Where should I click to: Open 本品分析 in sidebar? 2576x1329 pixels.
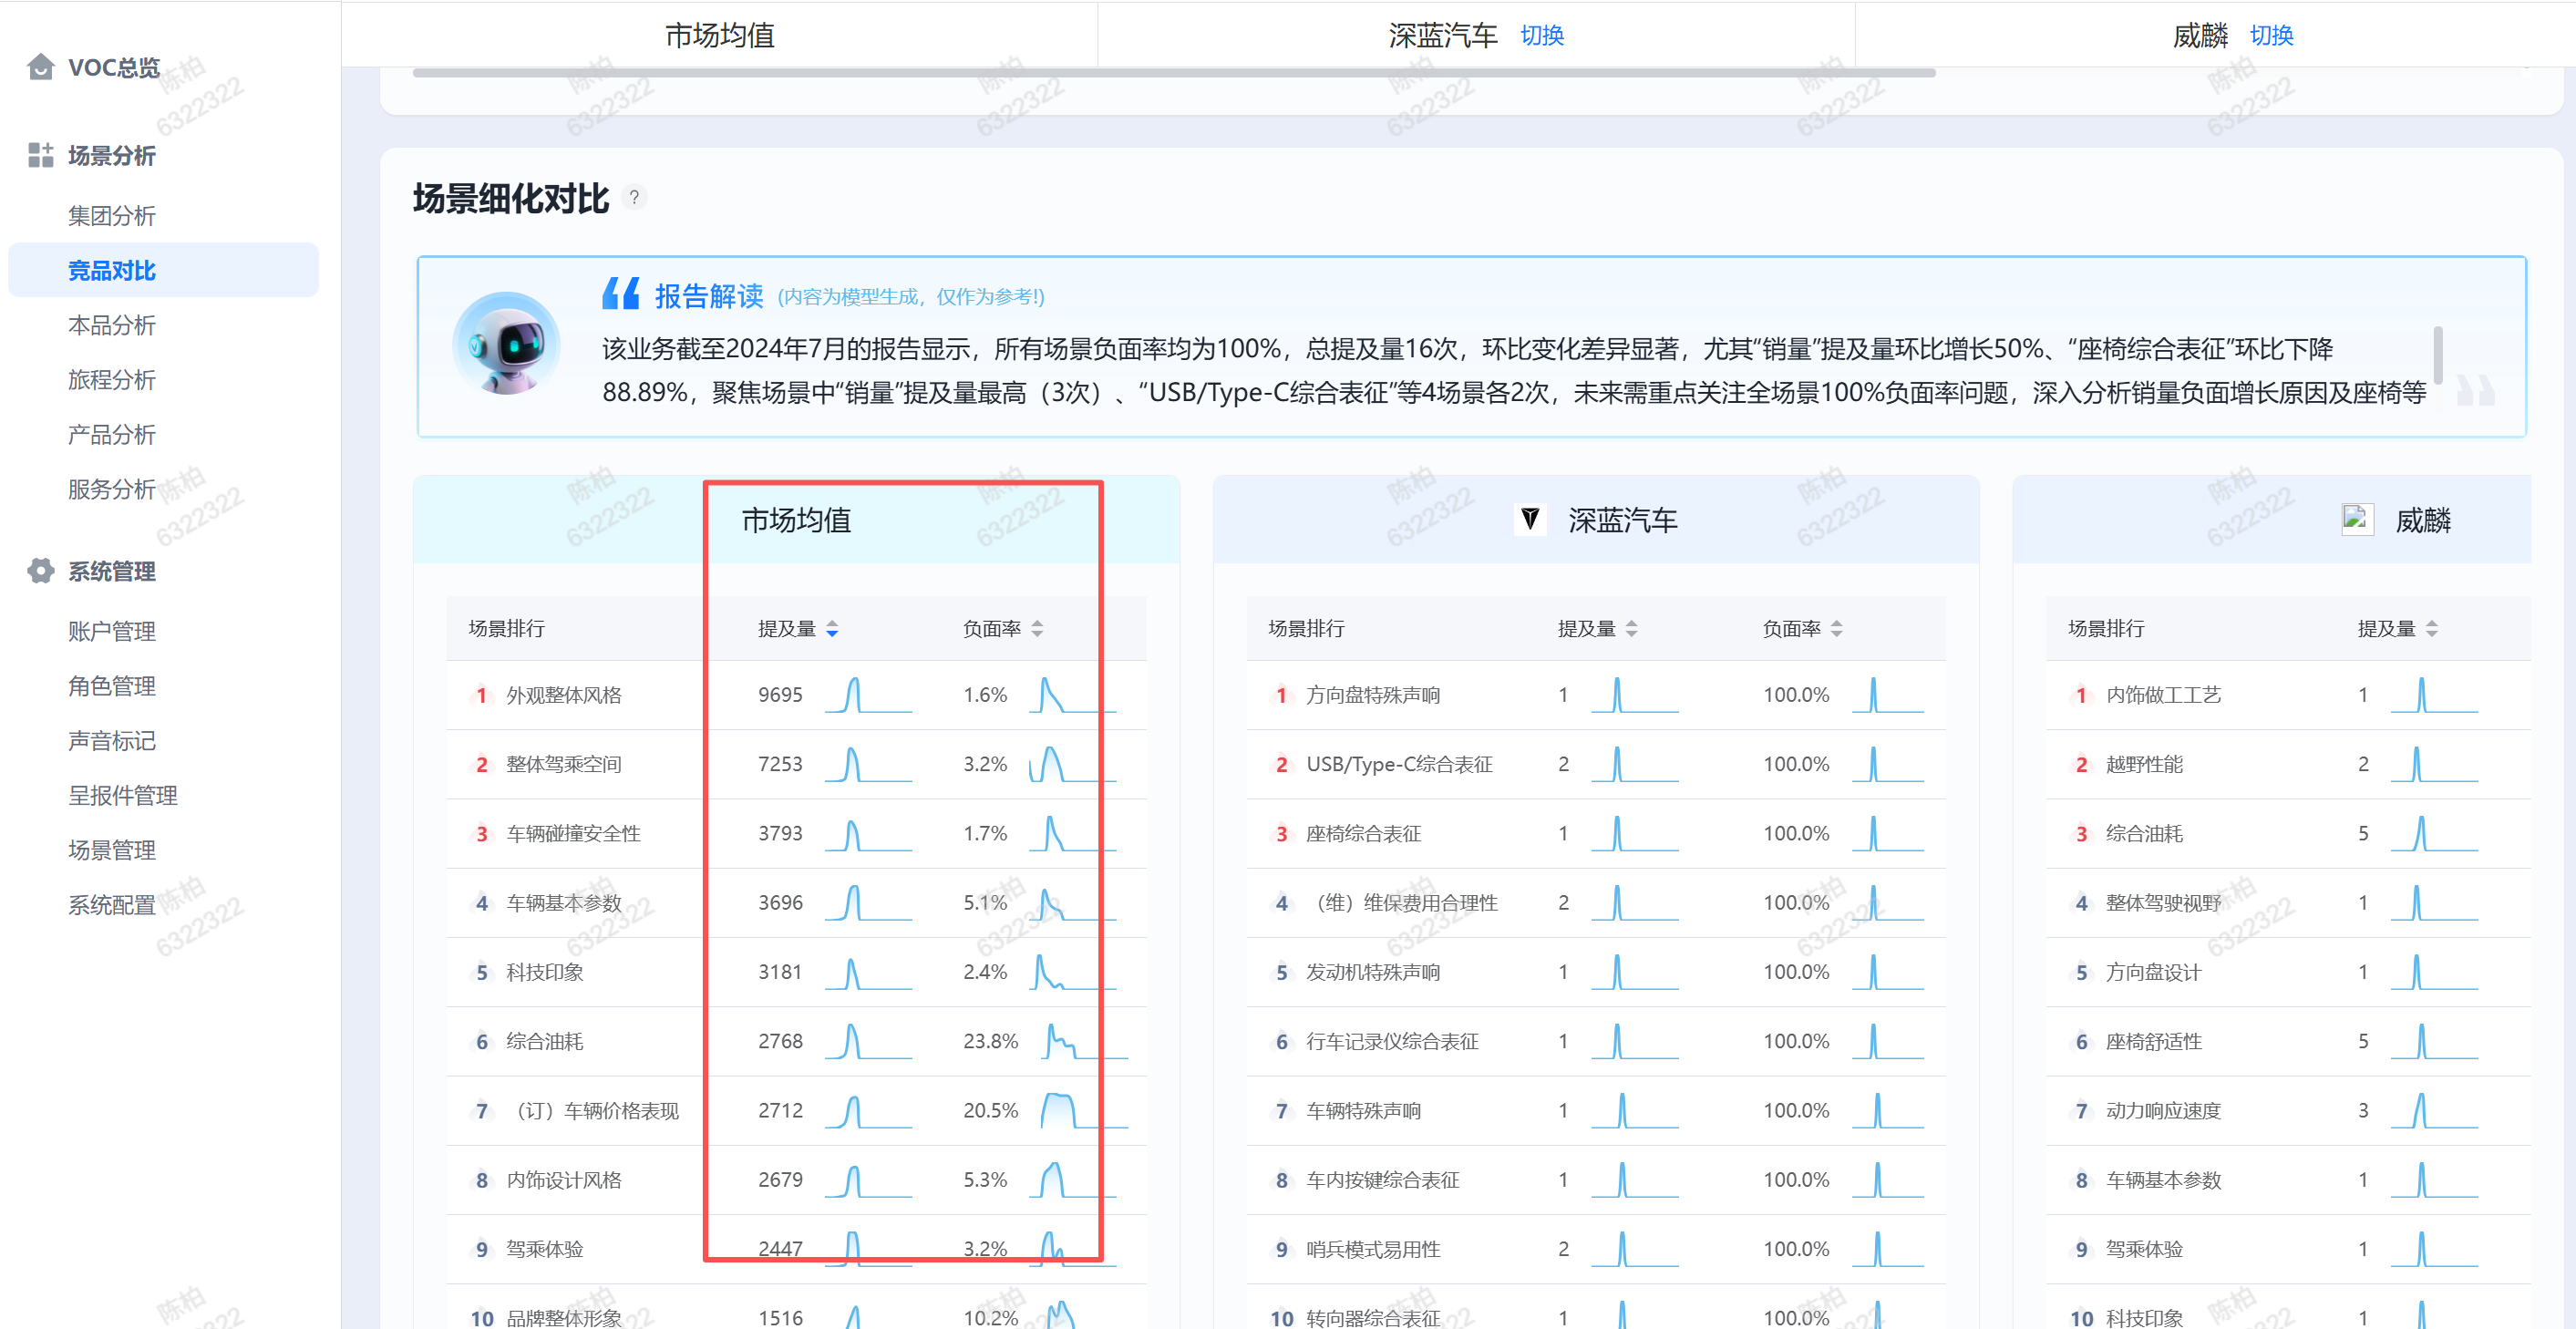click(112, 325)
